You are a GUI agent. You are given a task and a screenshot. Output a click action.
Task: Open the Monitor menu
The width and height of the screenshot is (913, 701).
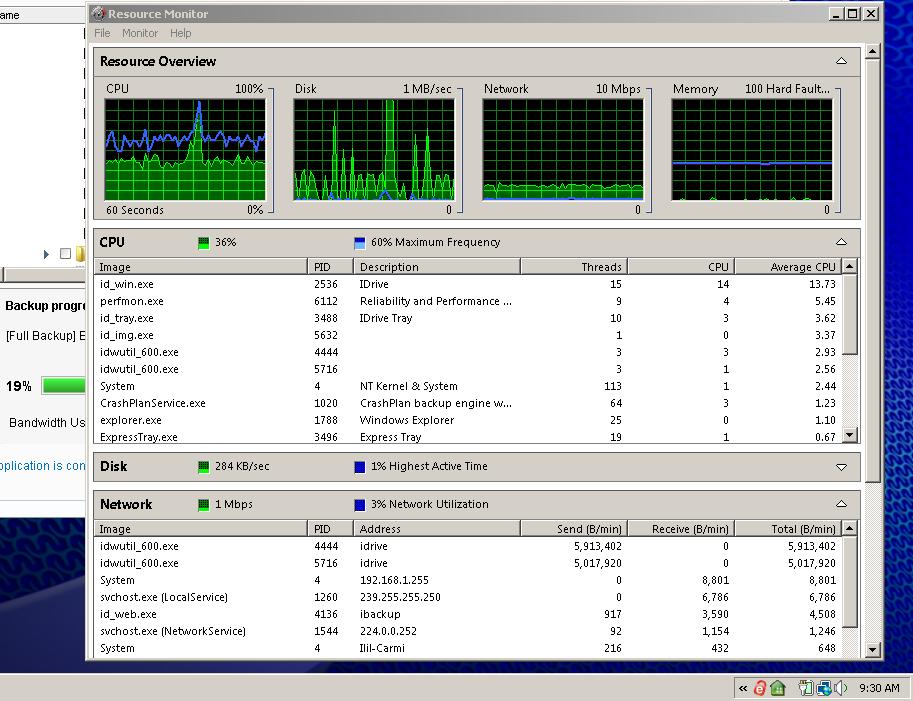pyautogui.click(x=140, y=33)
